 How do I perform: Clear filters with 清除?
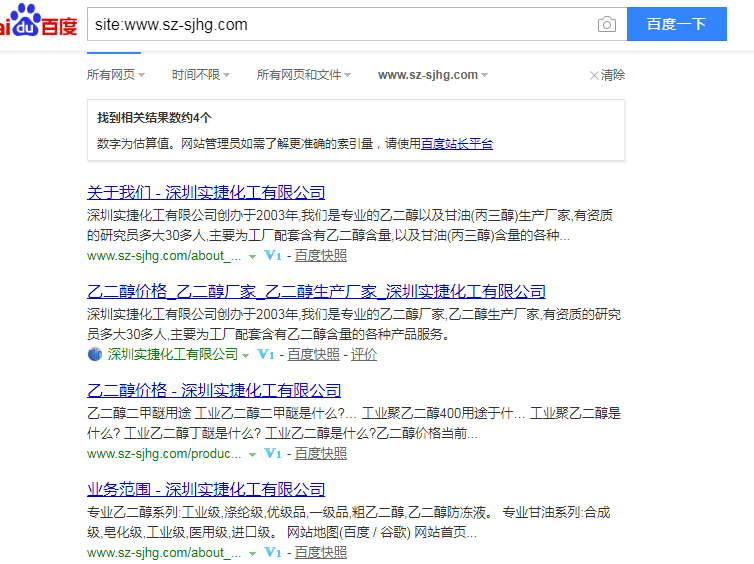[613, 75]
